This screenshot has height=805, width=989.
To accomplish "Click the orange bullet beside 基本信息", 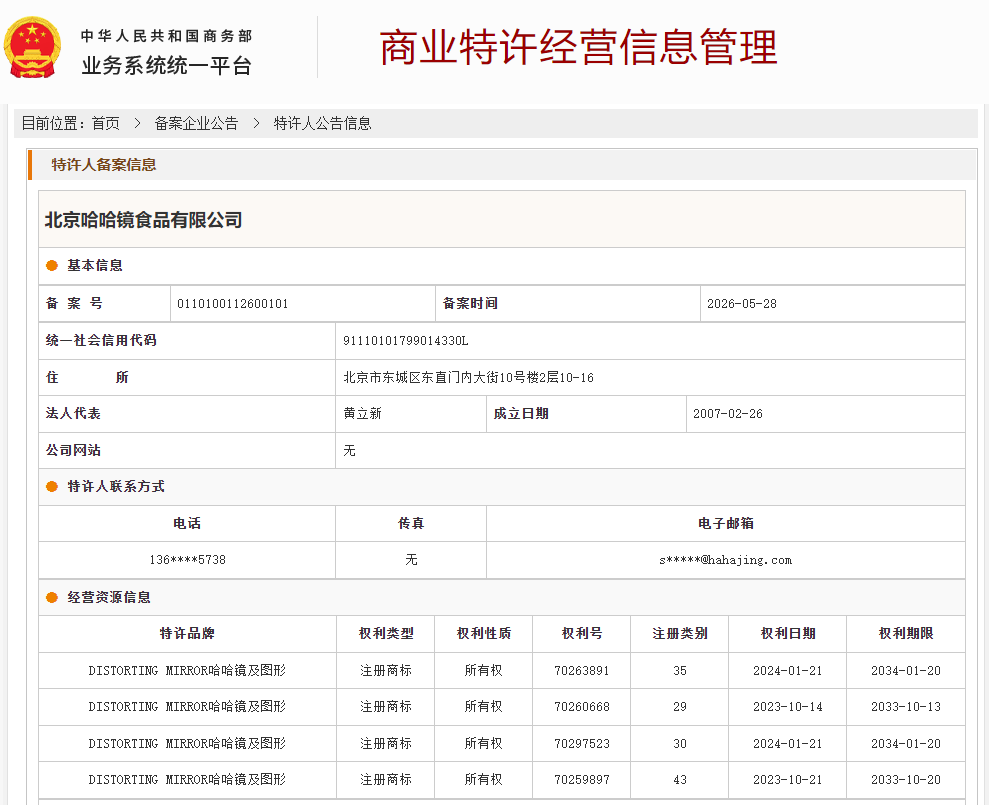I will 52,266.
